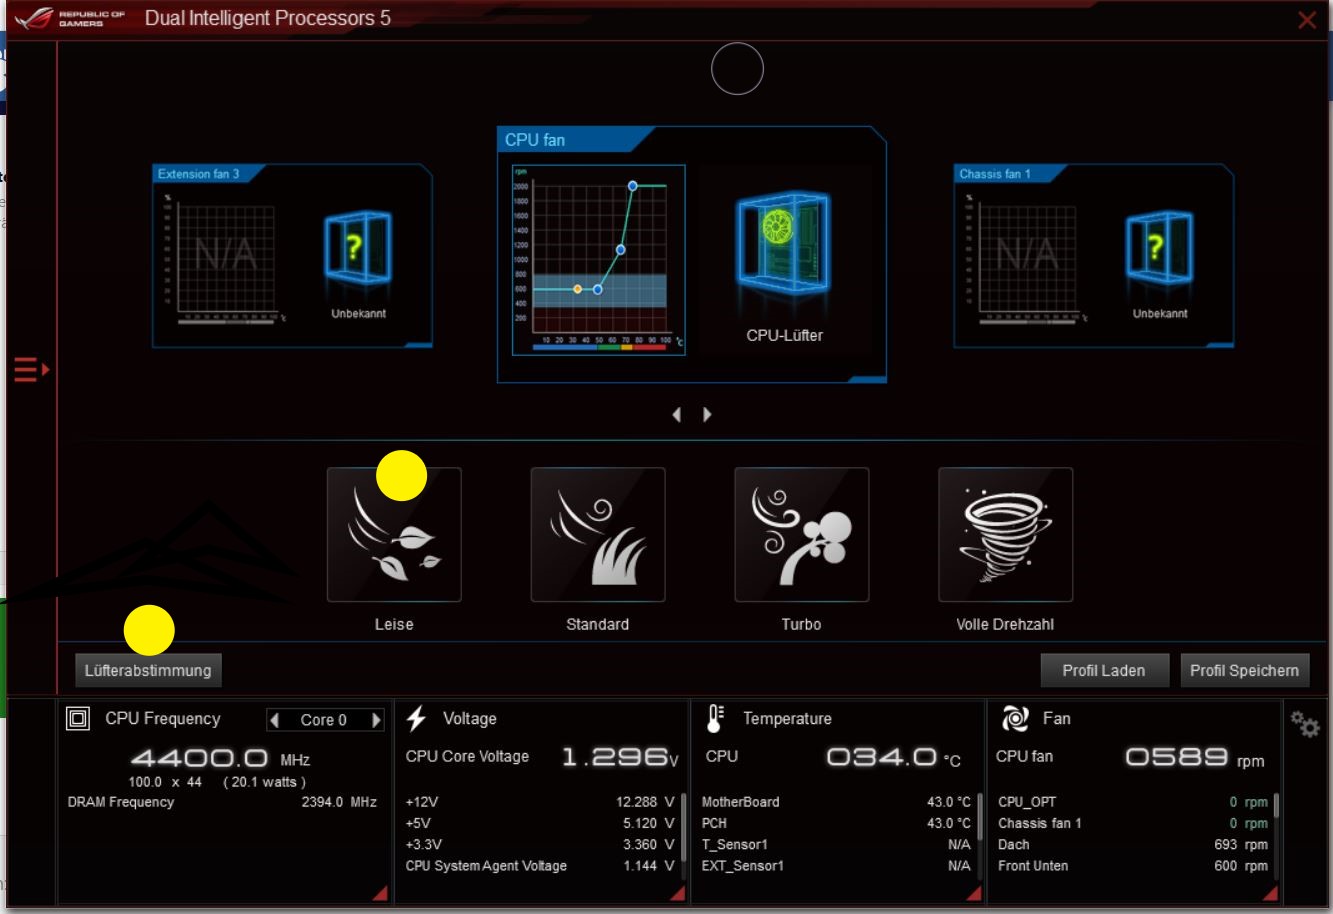Click the Dach fan row

click(1133, 845)
